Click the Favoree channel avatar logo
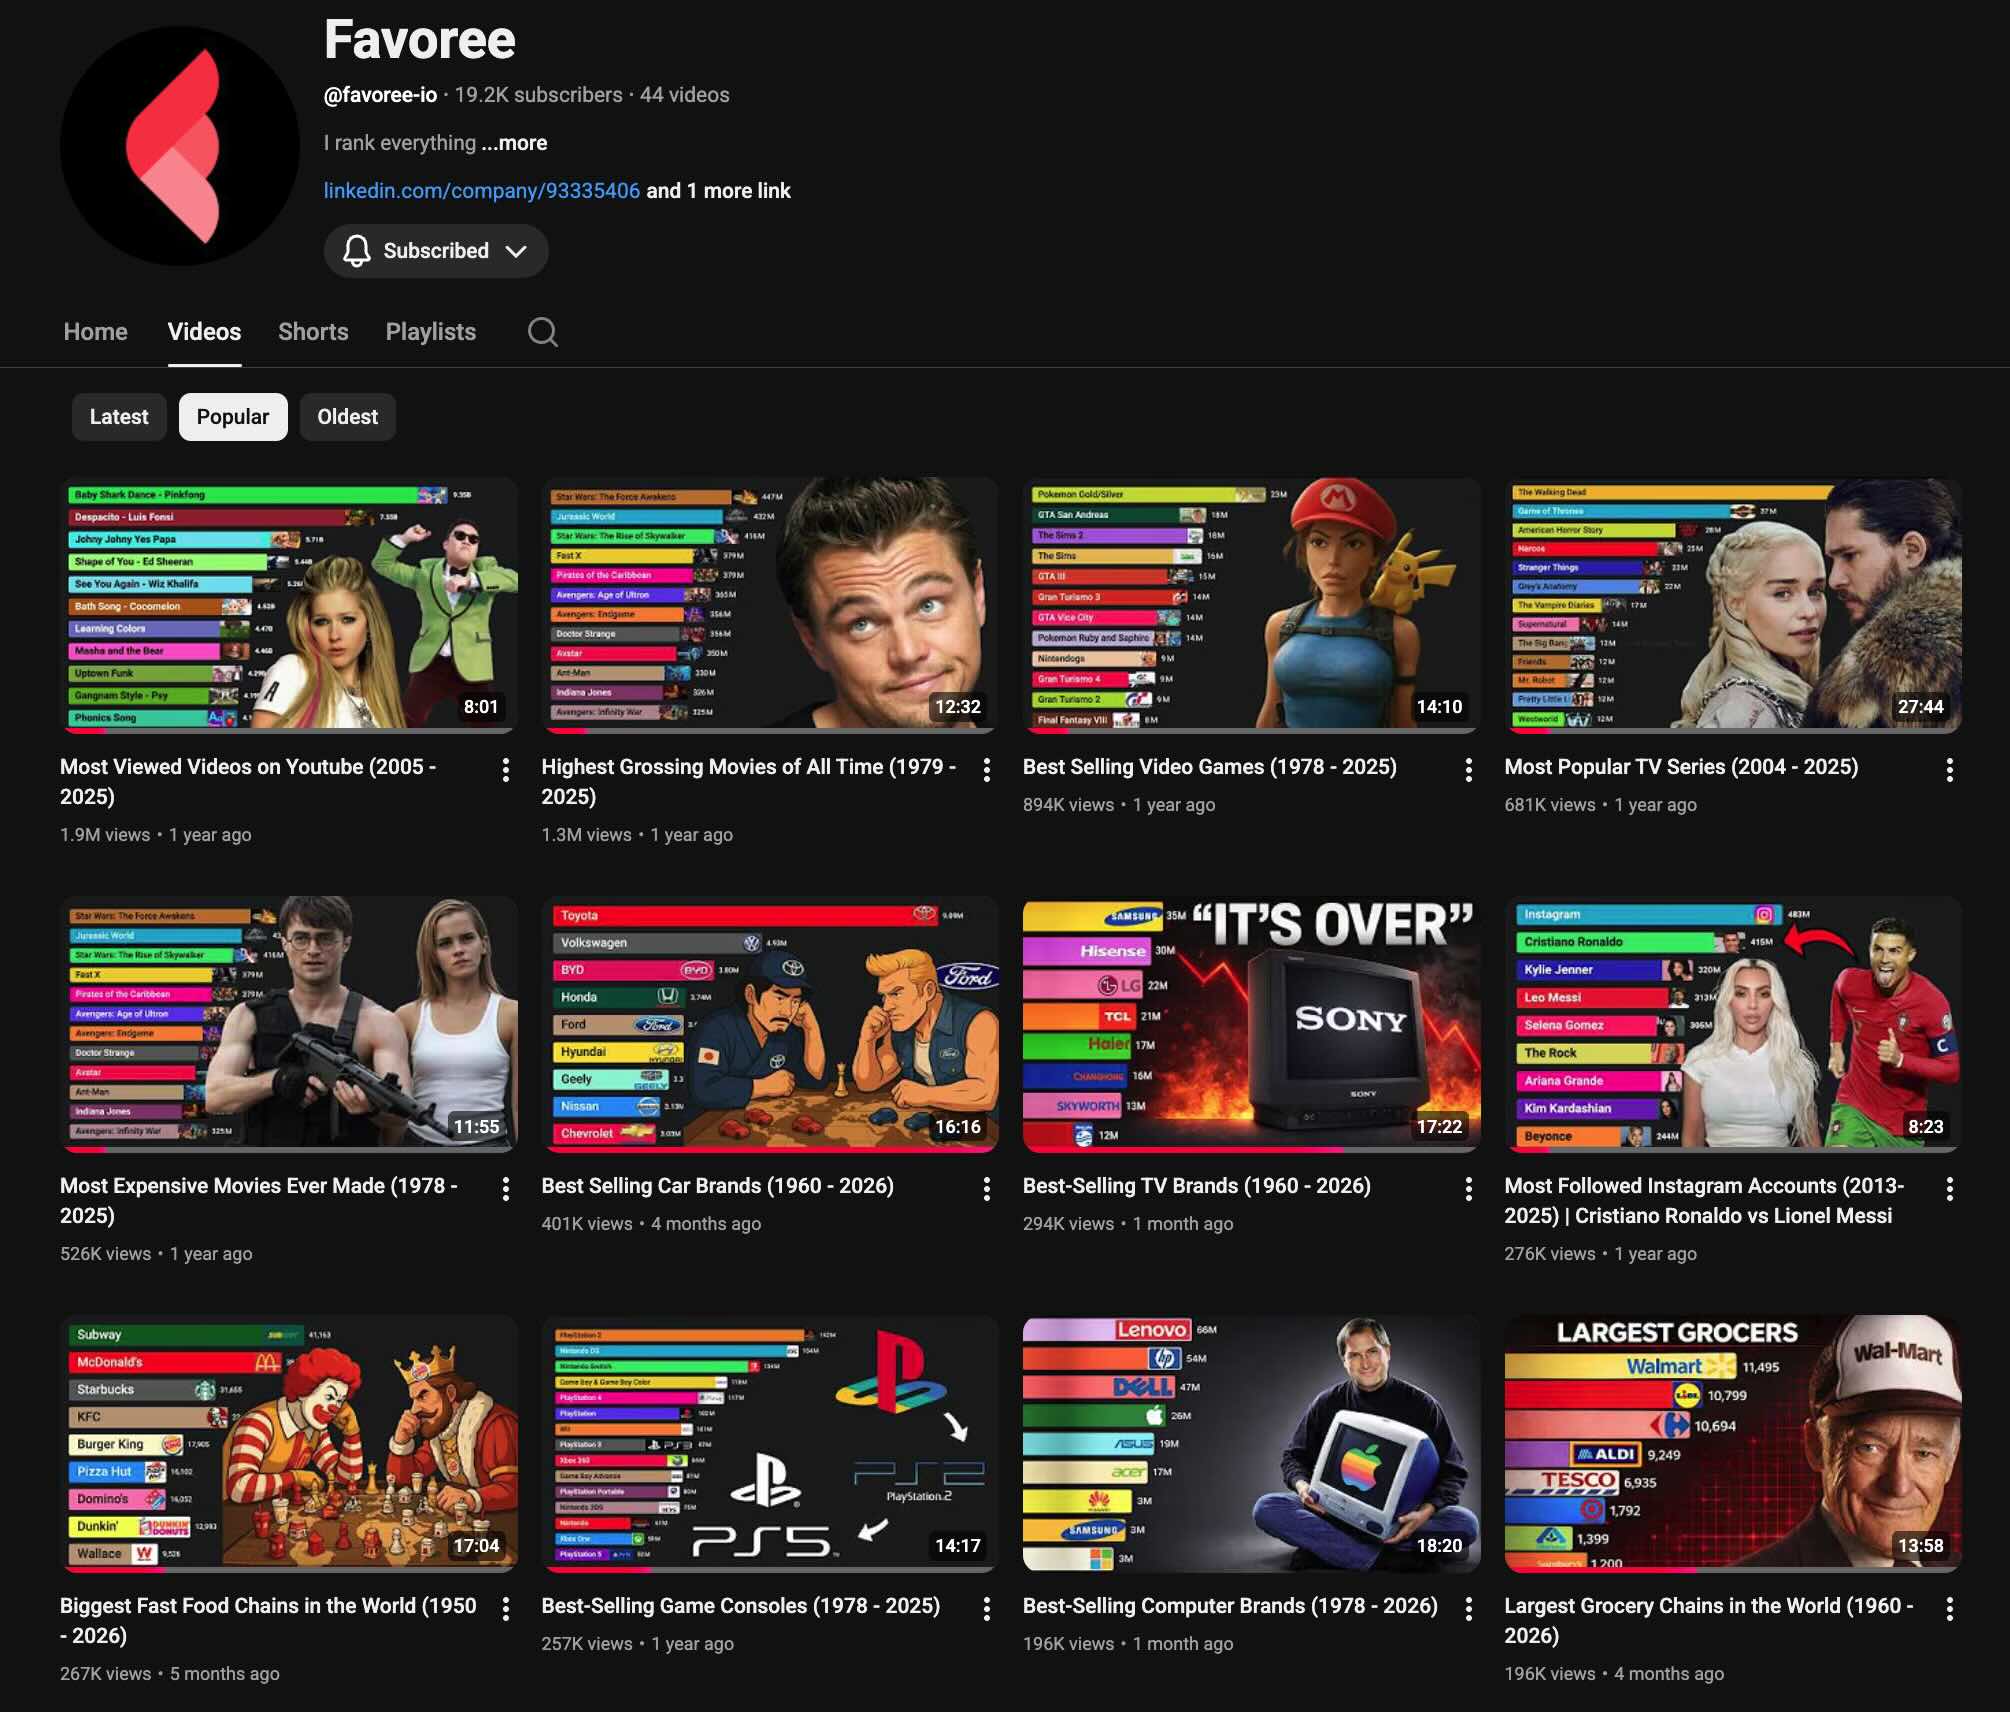 tap(180, 146)
